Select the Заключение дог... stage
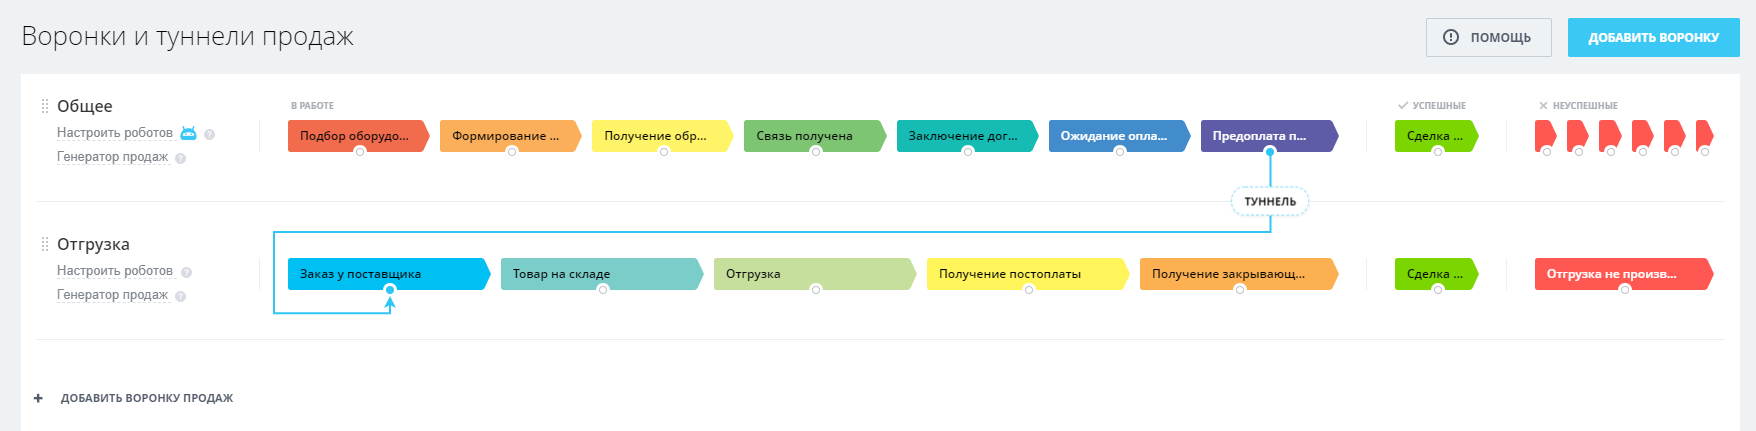Image resolution: width=1756 pixels, height=431 pixels. click(x=967, y=136)
